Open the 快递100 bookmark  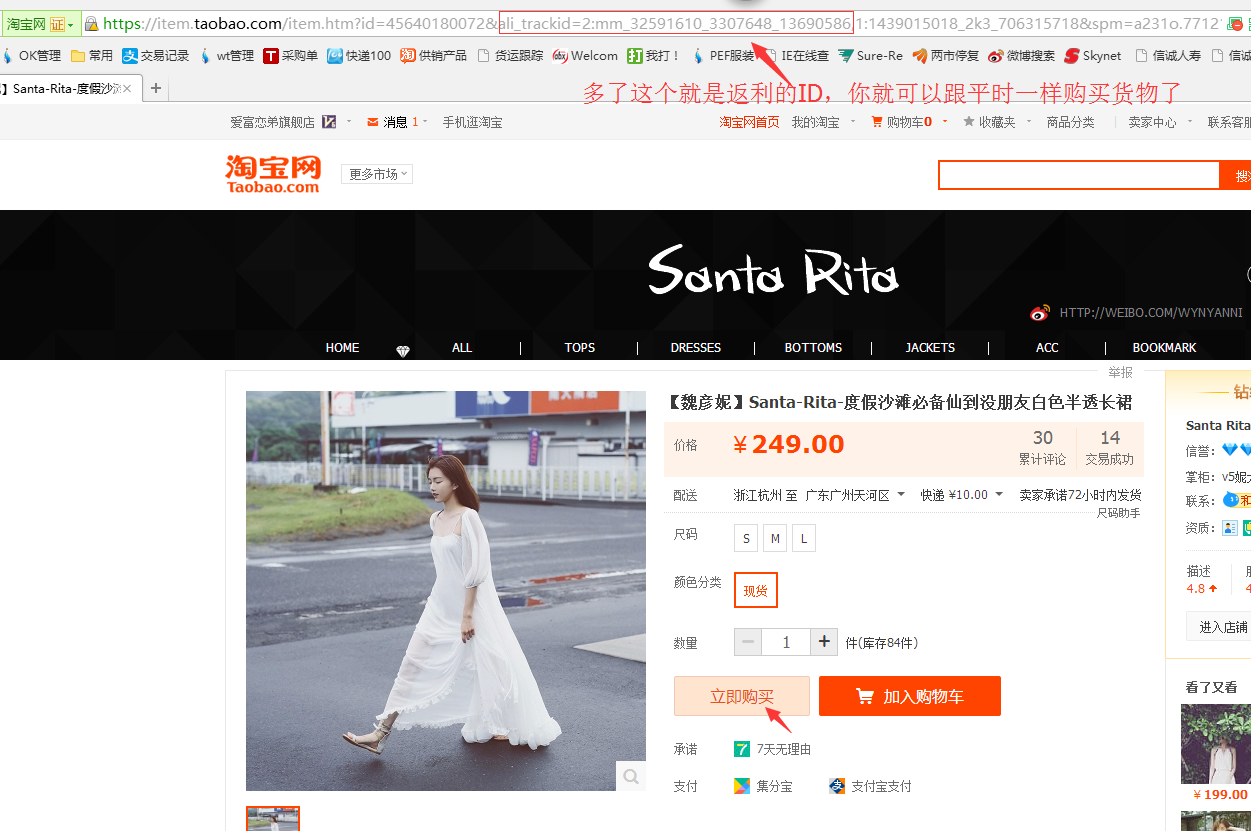[359, 56]
